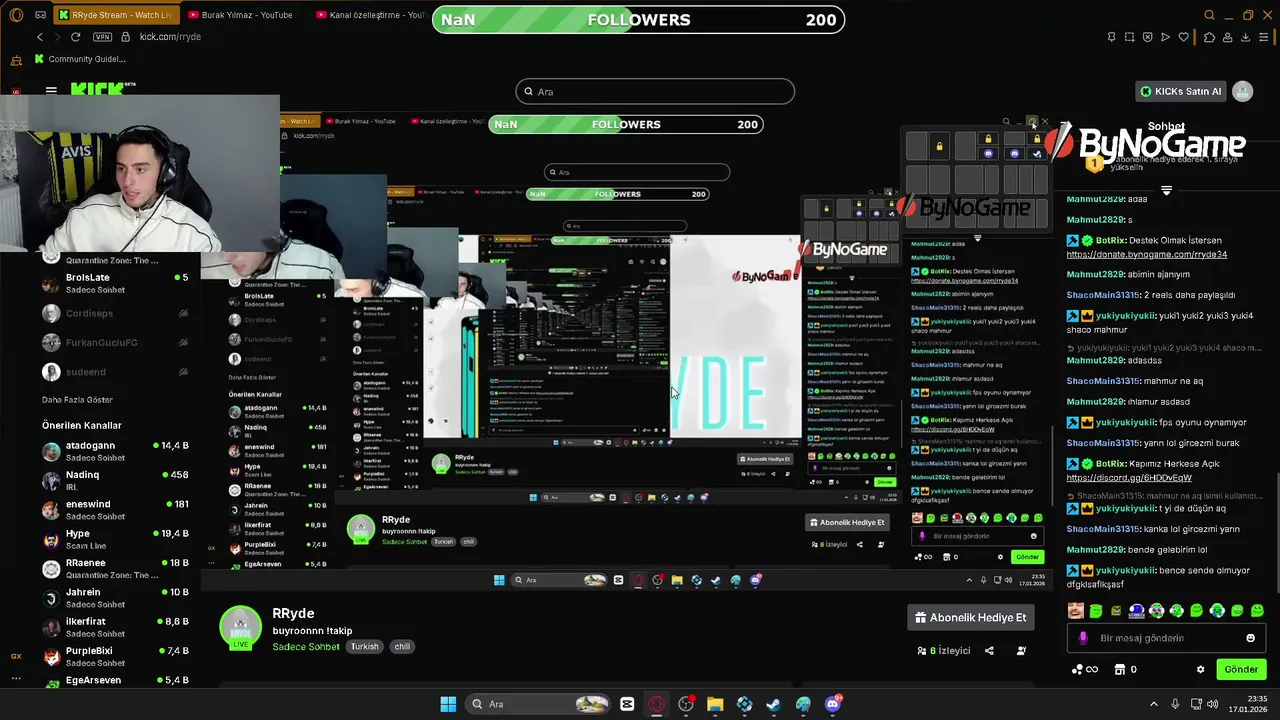This screenshot has height=720, width=1280.
Task: Open the discord.gg link in chat
Action: coord(1129,478)
